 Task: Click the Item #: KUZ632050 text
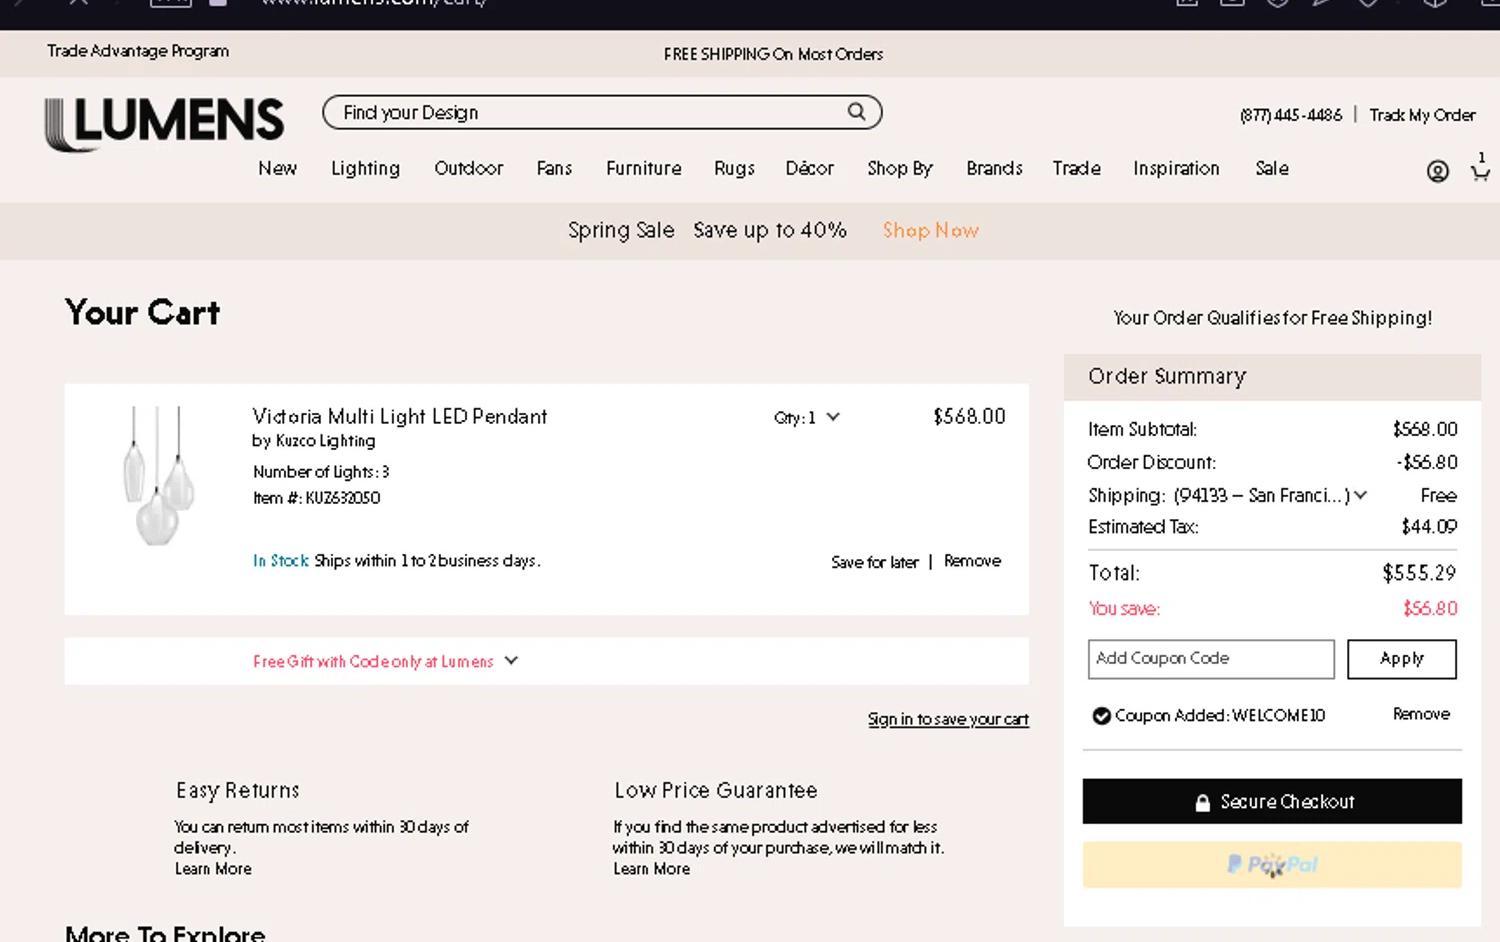tap(316, 498)
